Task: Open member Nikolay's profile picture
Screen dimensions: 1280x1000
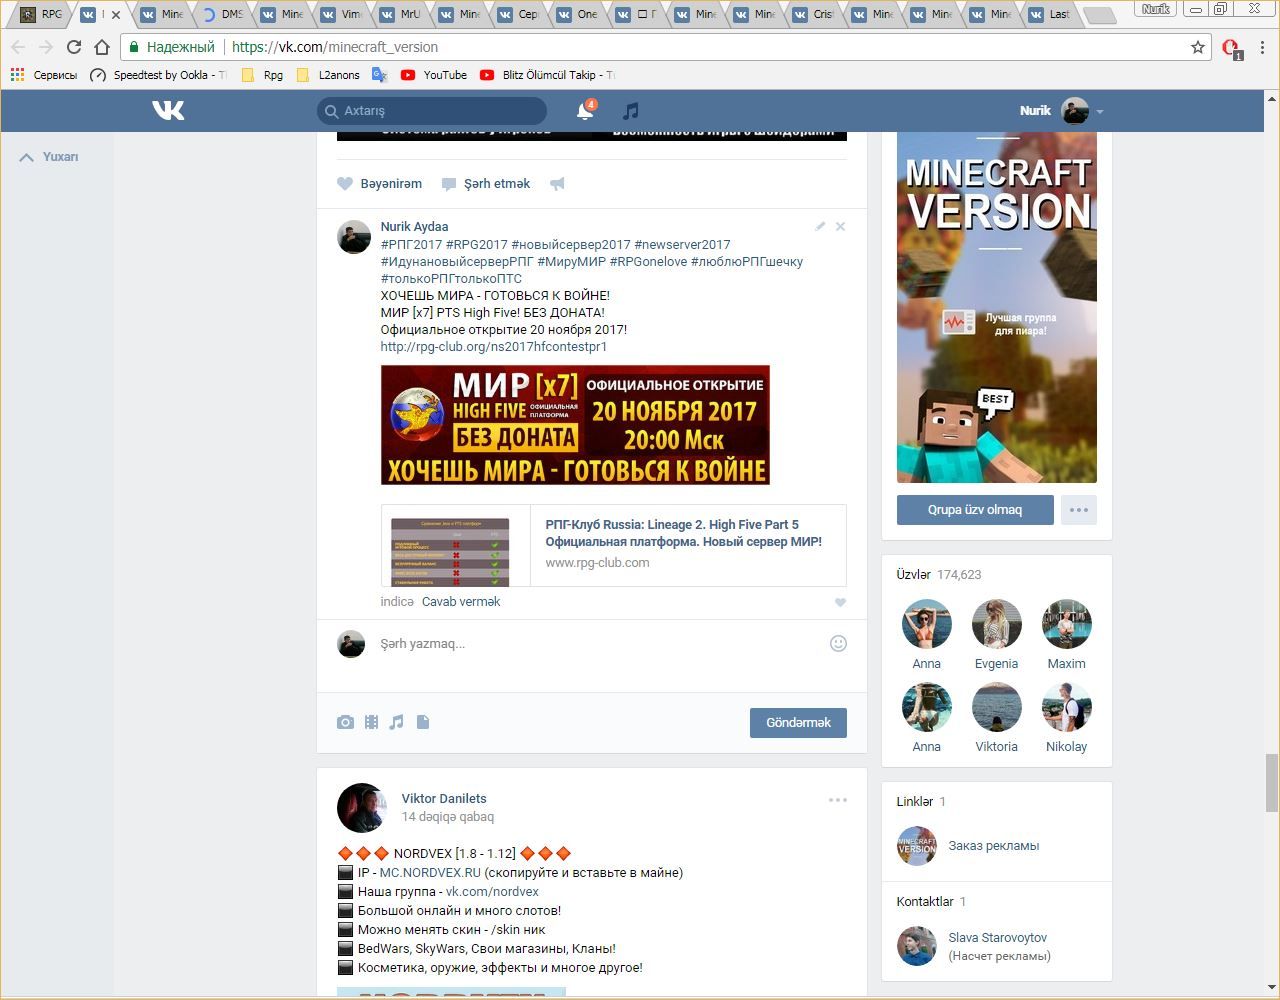Action: point(1067,707)
